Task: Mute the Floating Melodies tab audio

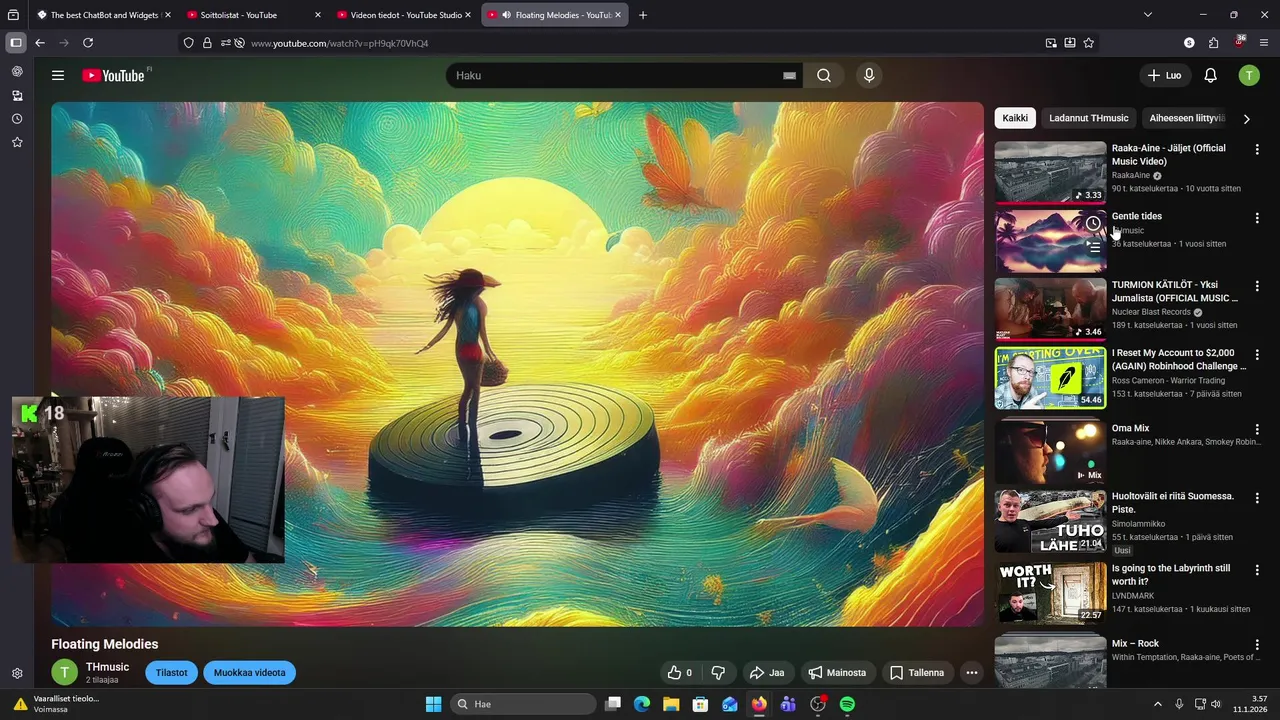Action: pos(506,15)
